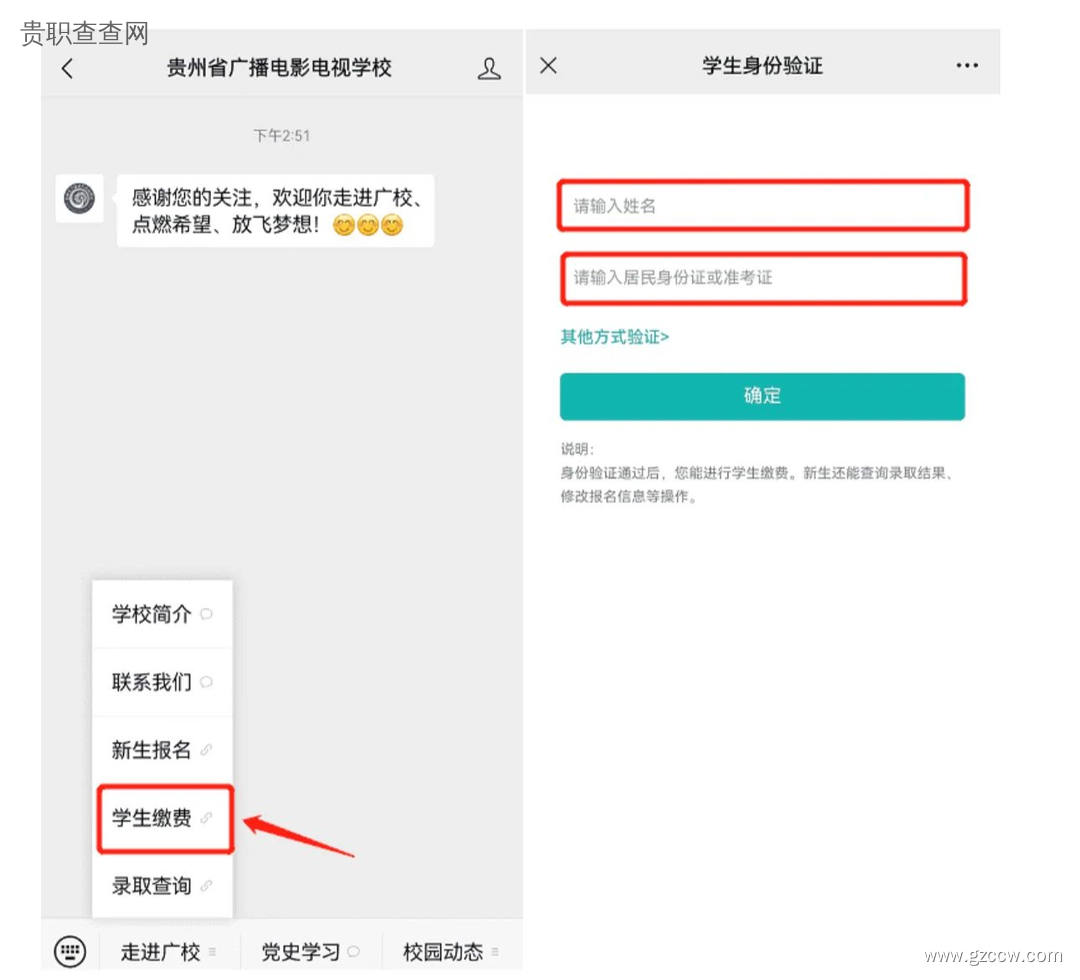Go back using the left chevron icon
The image size is (1080, 980).
pyautogui.click(x=68, y=68)
